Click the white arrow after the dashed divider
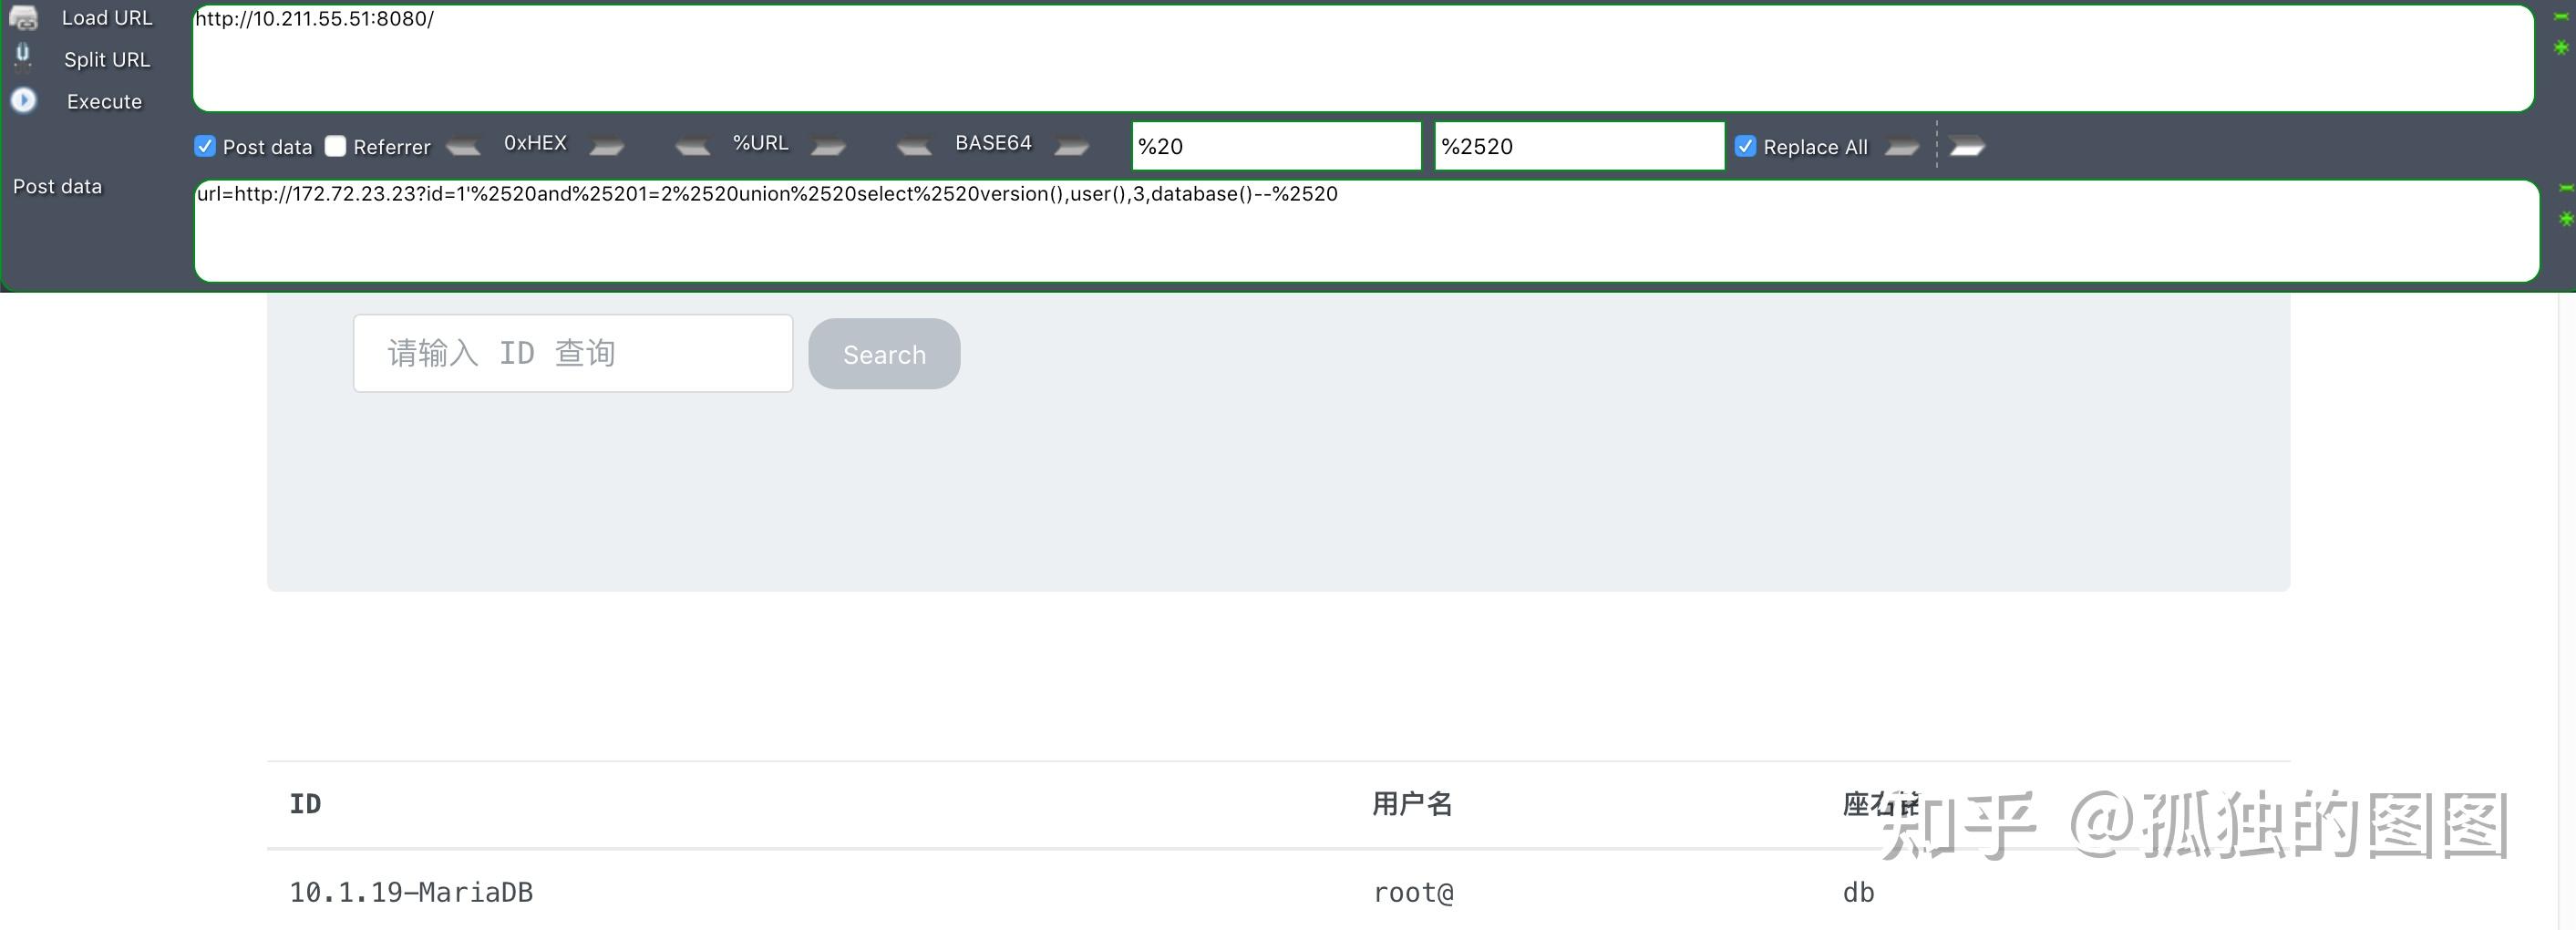 pos(1966,145)
